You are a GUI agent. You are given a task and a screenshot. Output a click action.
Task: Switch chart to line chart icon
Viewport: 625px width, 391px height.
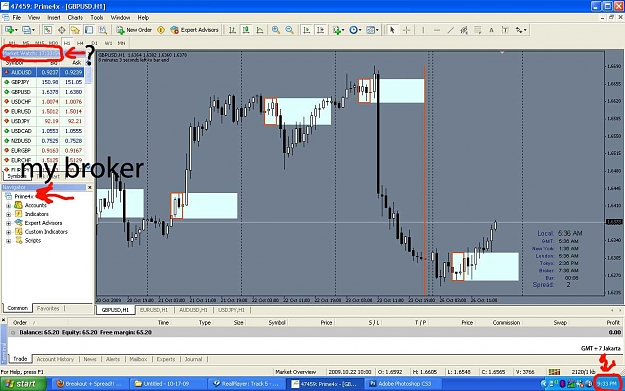(x=260, y=30)
